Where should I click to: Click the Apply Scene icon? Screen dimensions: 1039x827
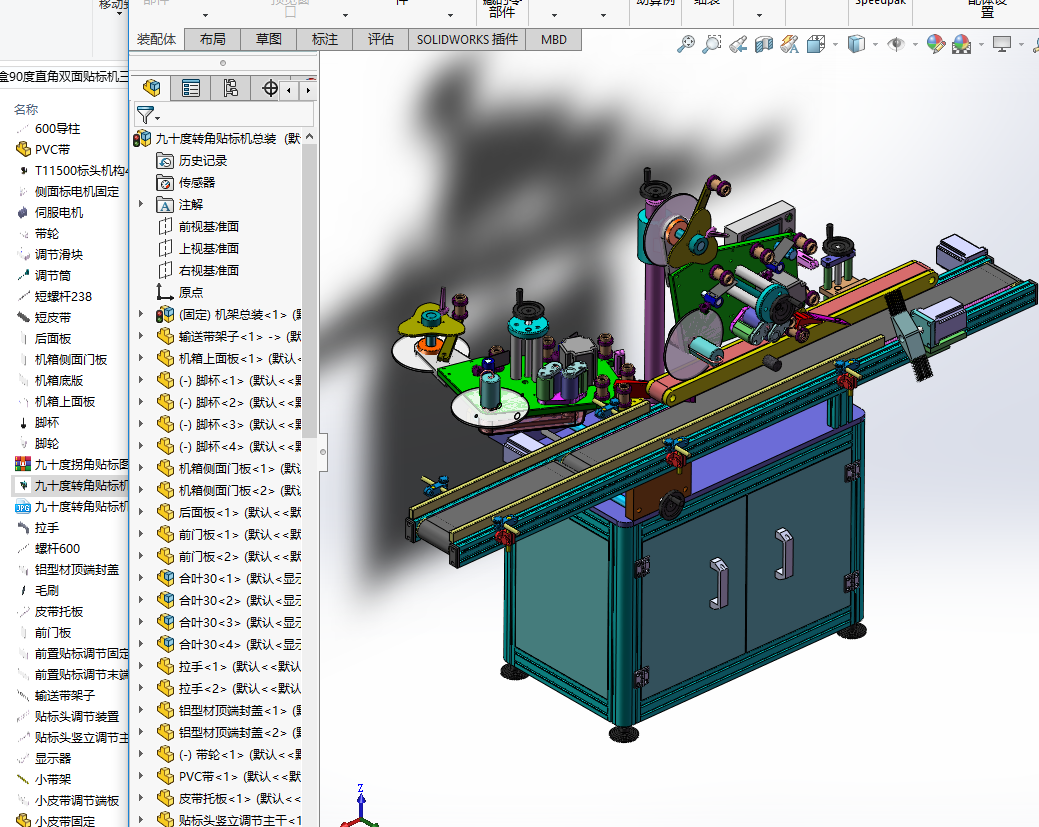pyautogui.click(x=961, y=44)
